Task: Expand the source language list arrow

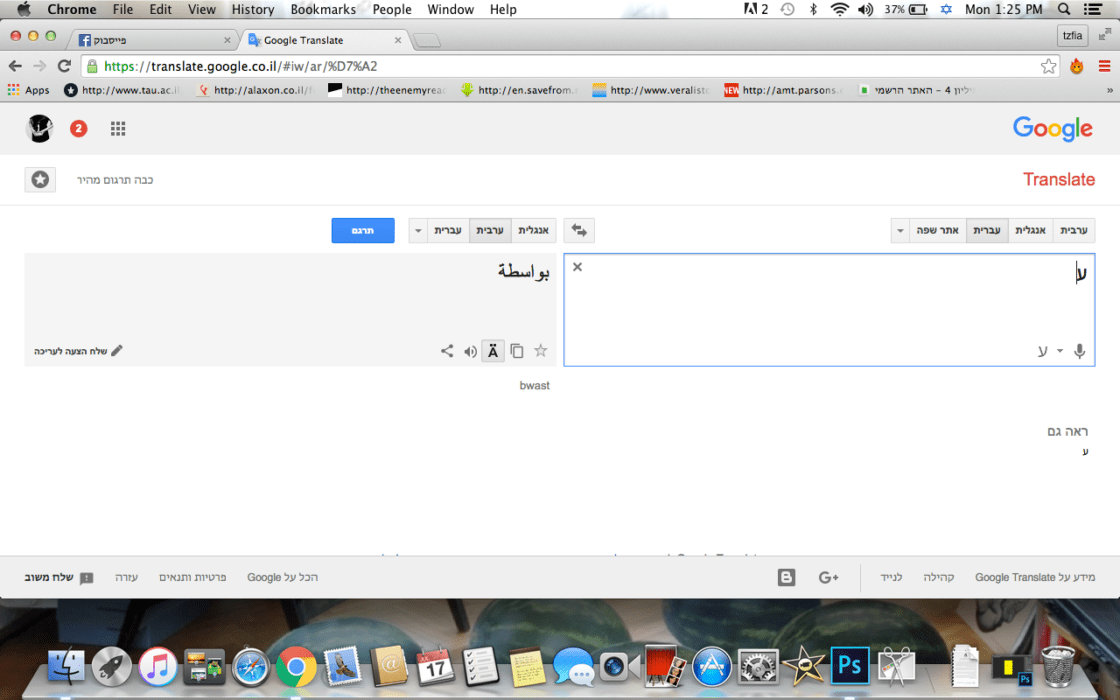Action: coord(900,231)
